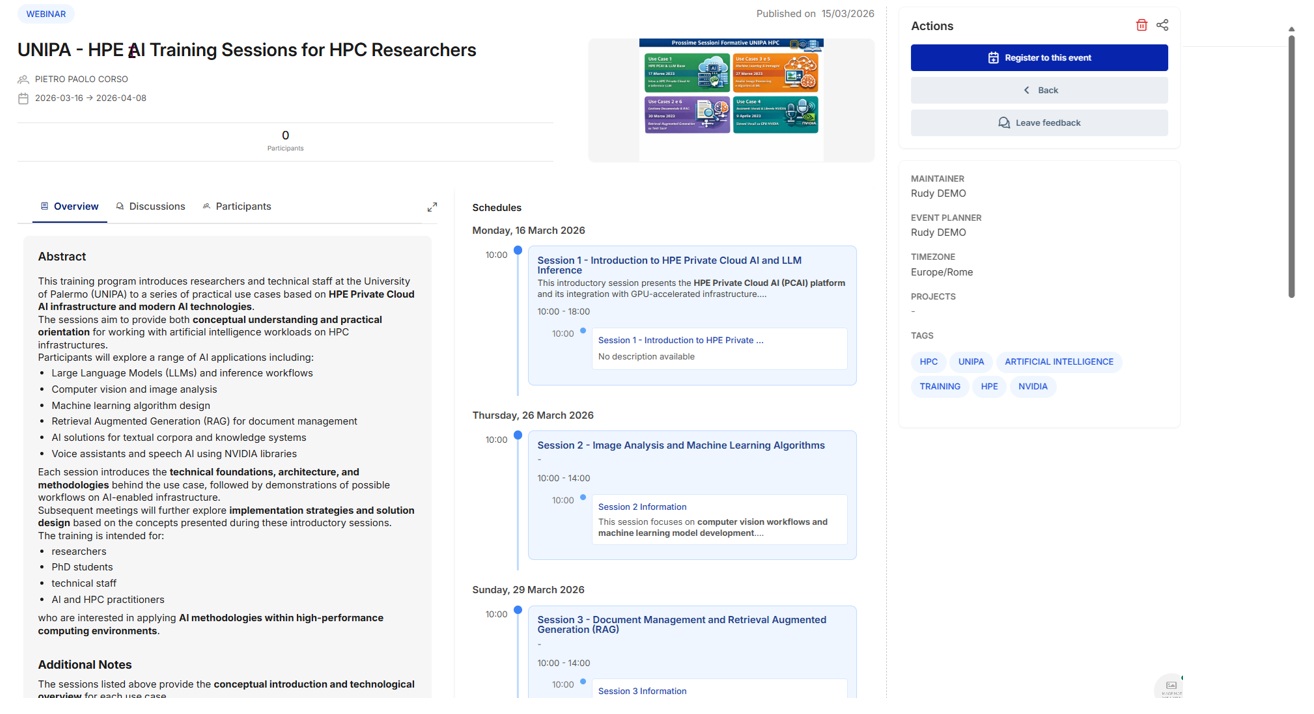Click the page vertical scrollbar
This screenshot has height=714, width=1314.
pyautogui.click(x=1291, y=165)
